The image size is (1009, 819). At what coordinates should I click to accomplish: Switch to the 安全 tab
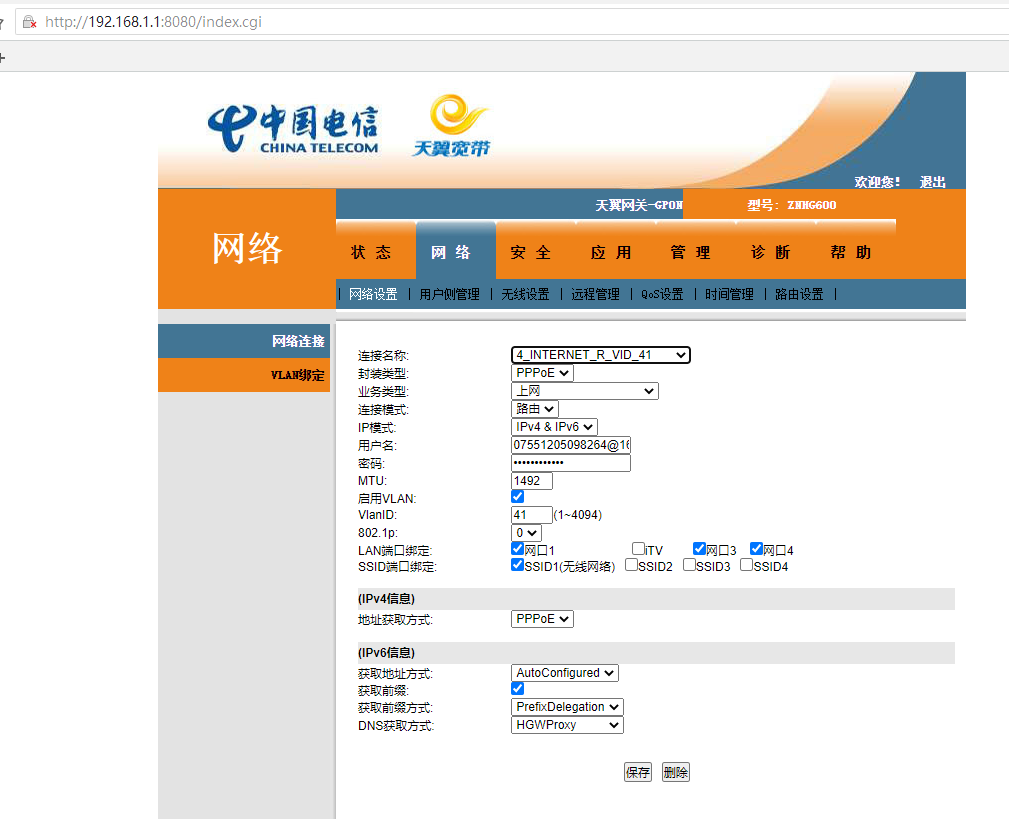[530, 253]
